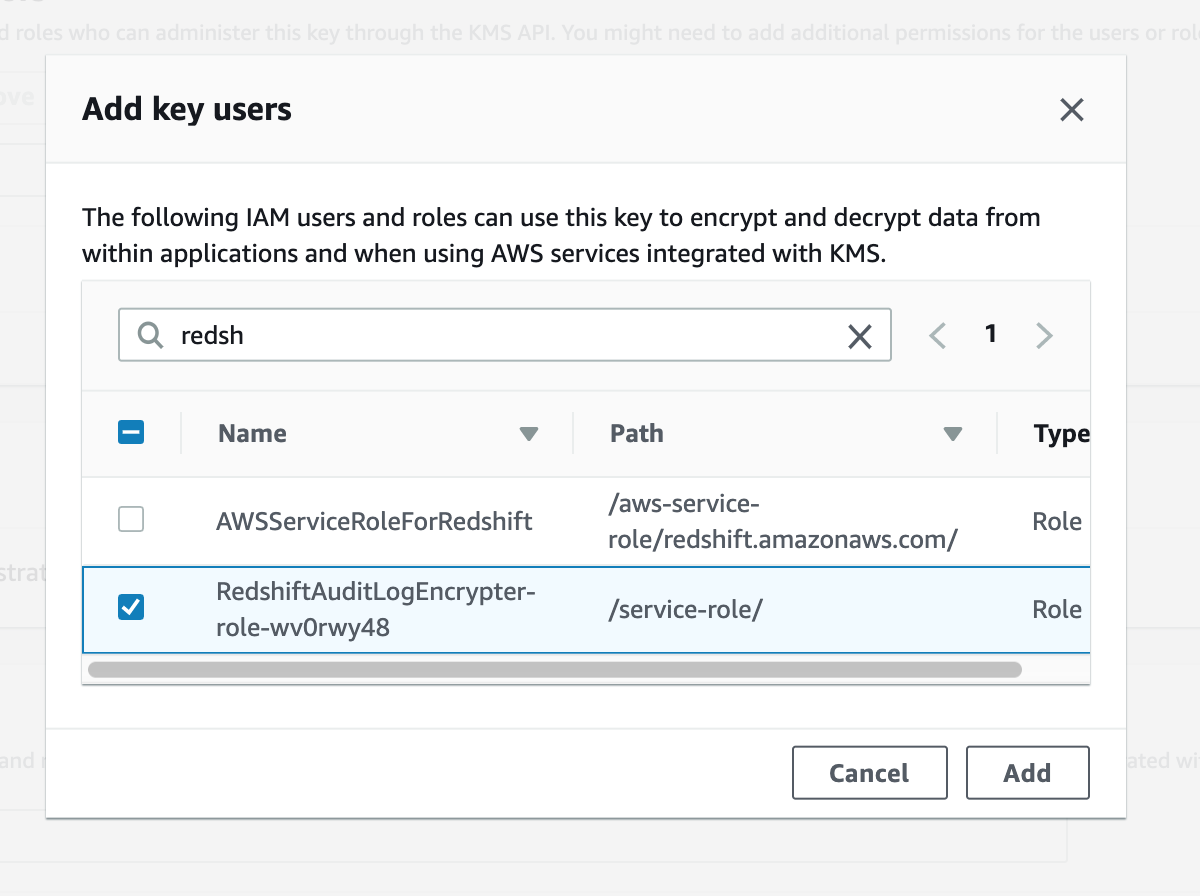Toggle the select-all header checkbox
This screenshot has width=1200, height=896.
pos(131,432)
